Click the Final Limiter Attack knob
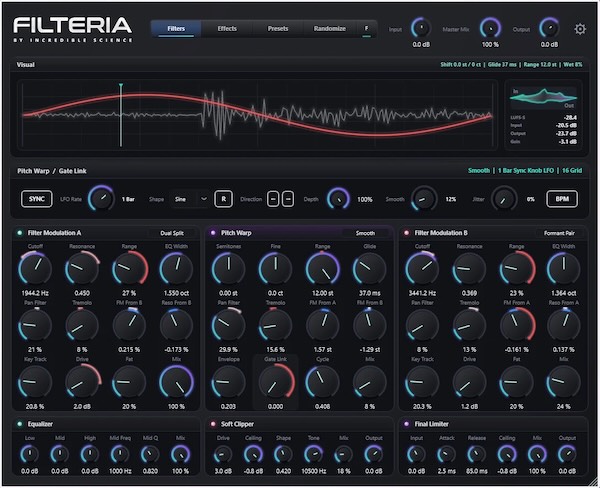Image resolution: width=600 pixels, height=488 pixels. pyautogui.click(x=447, y=454)
